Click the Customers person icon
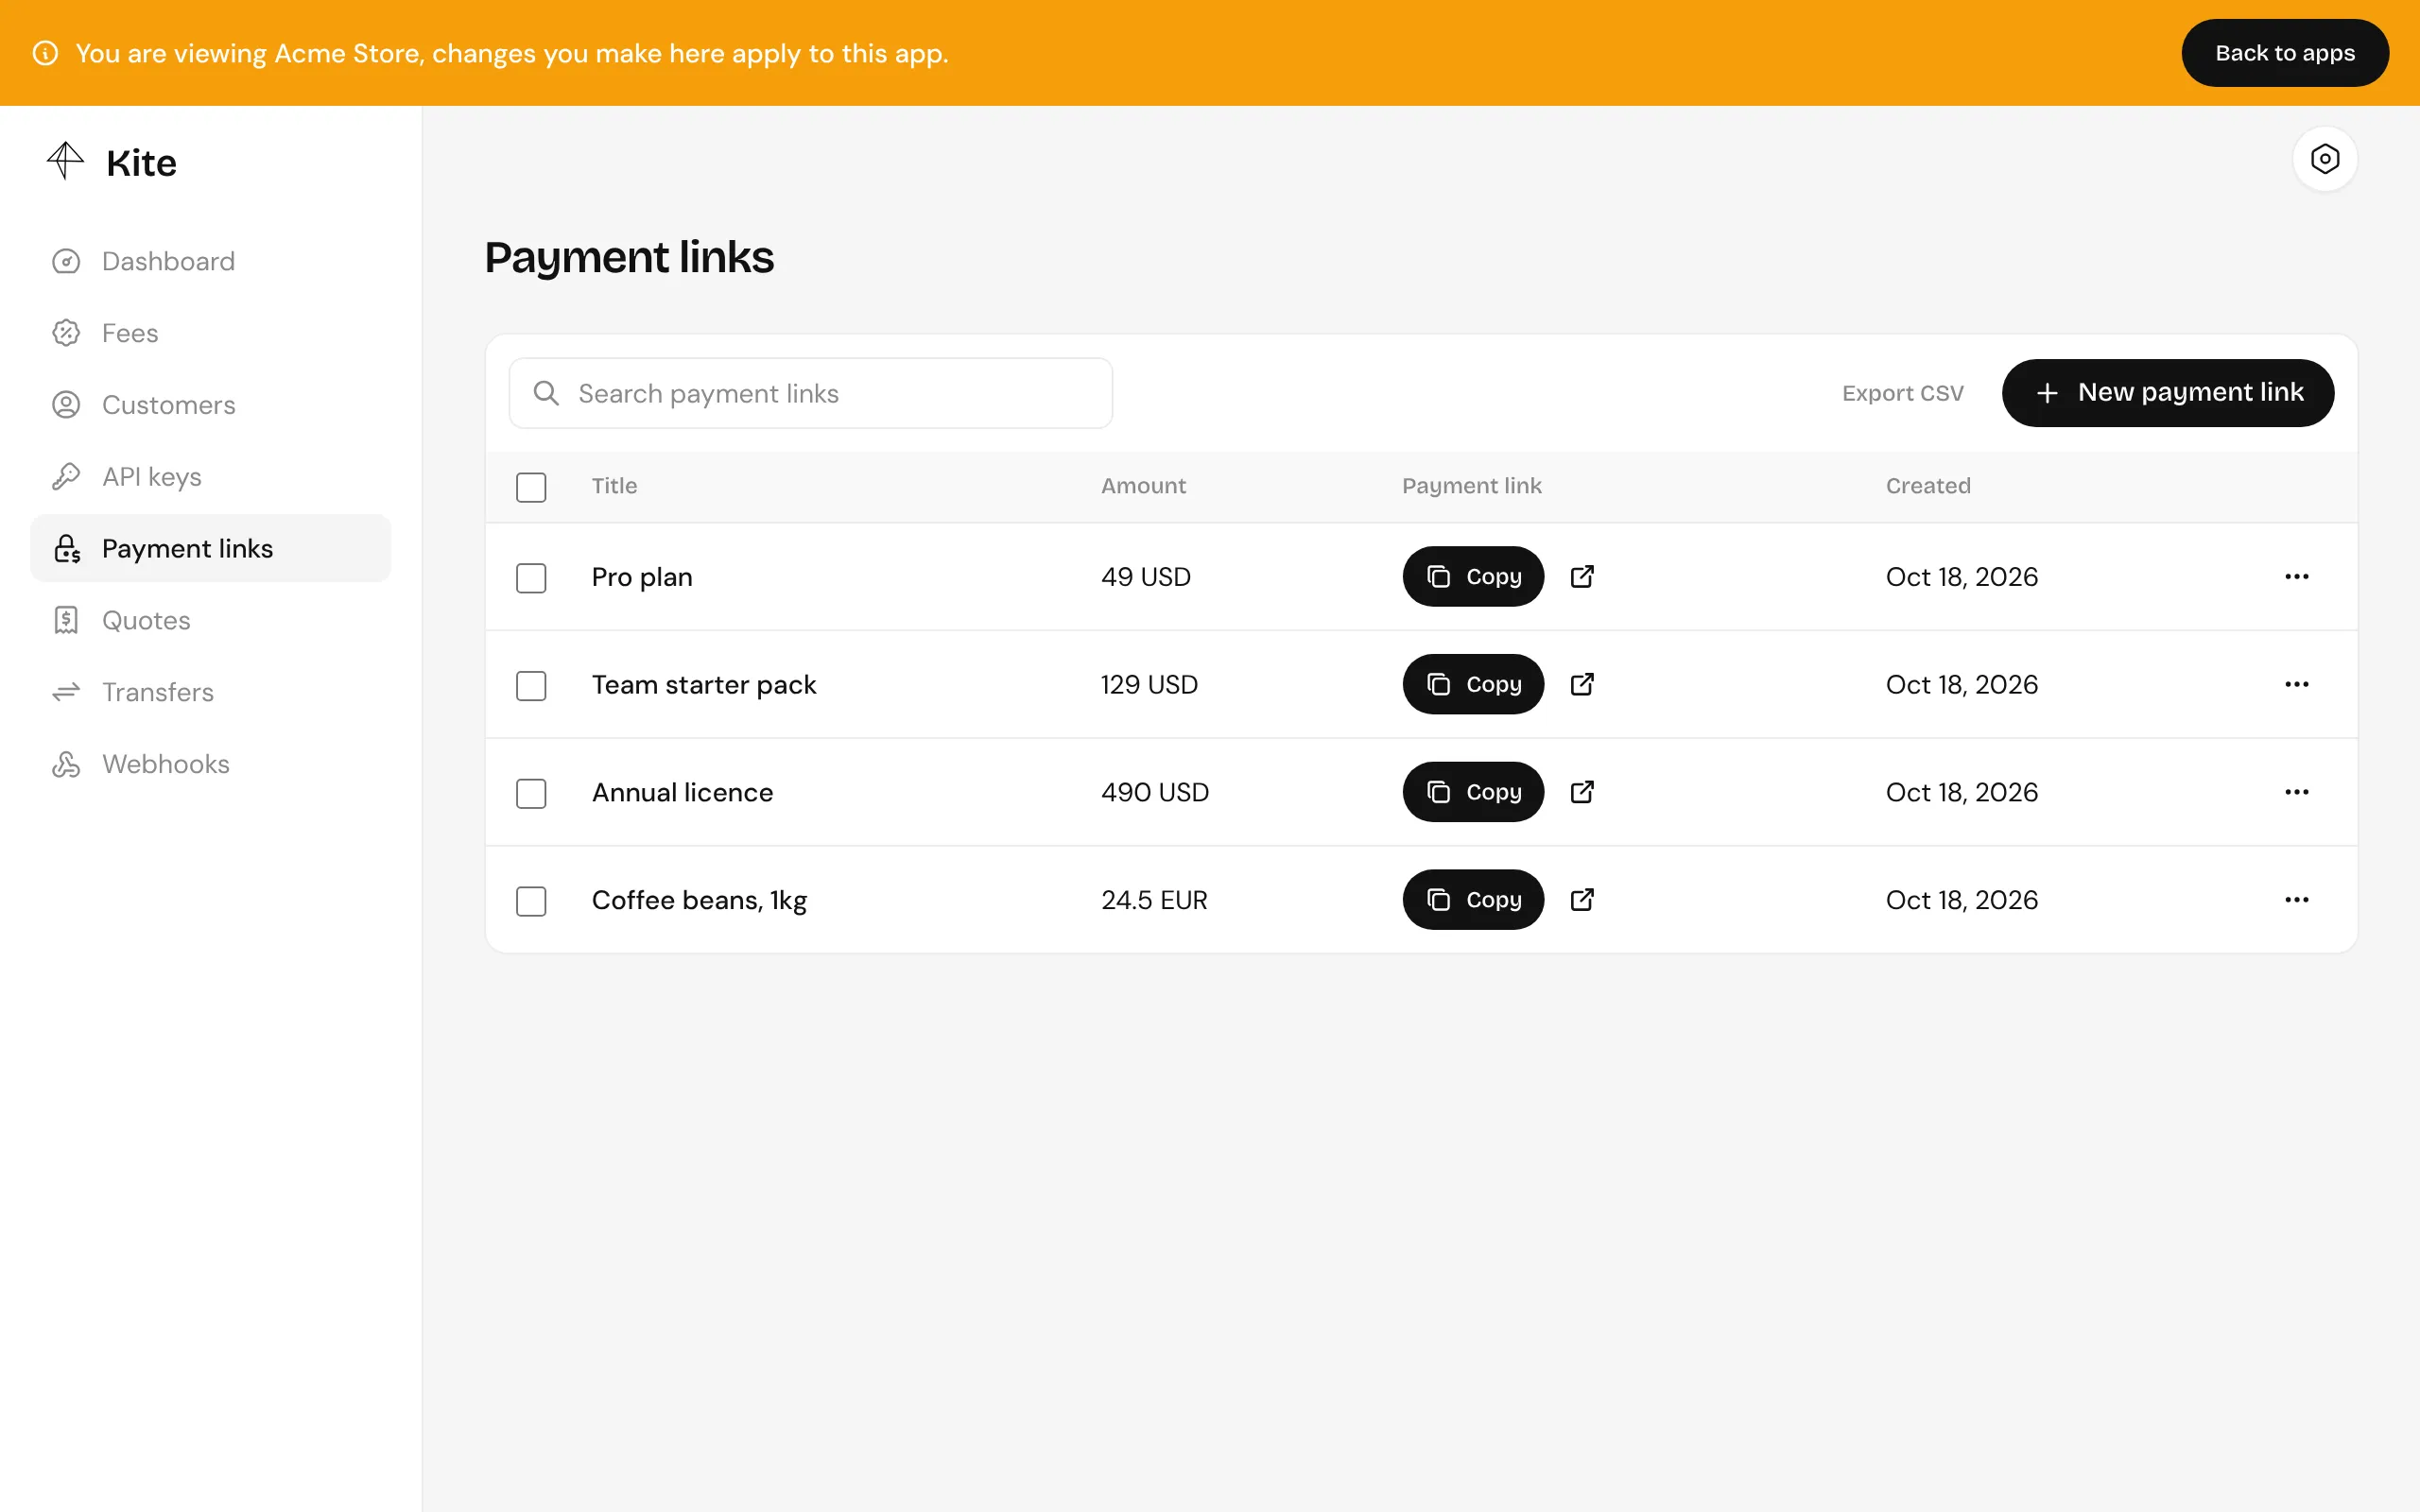 [66, 405]
